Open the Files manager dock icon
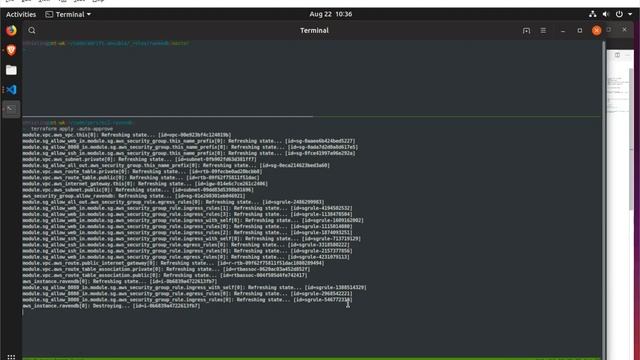The width and height of the screenshot is (640, 360). (x=11, y=70)
